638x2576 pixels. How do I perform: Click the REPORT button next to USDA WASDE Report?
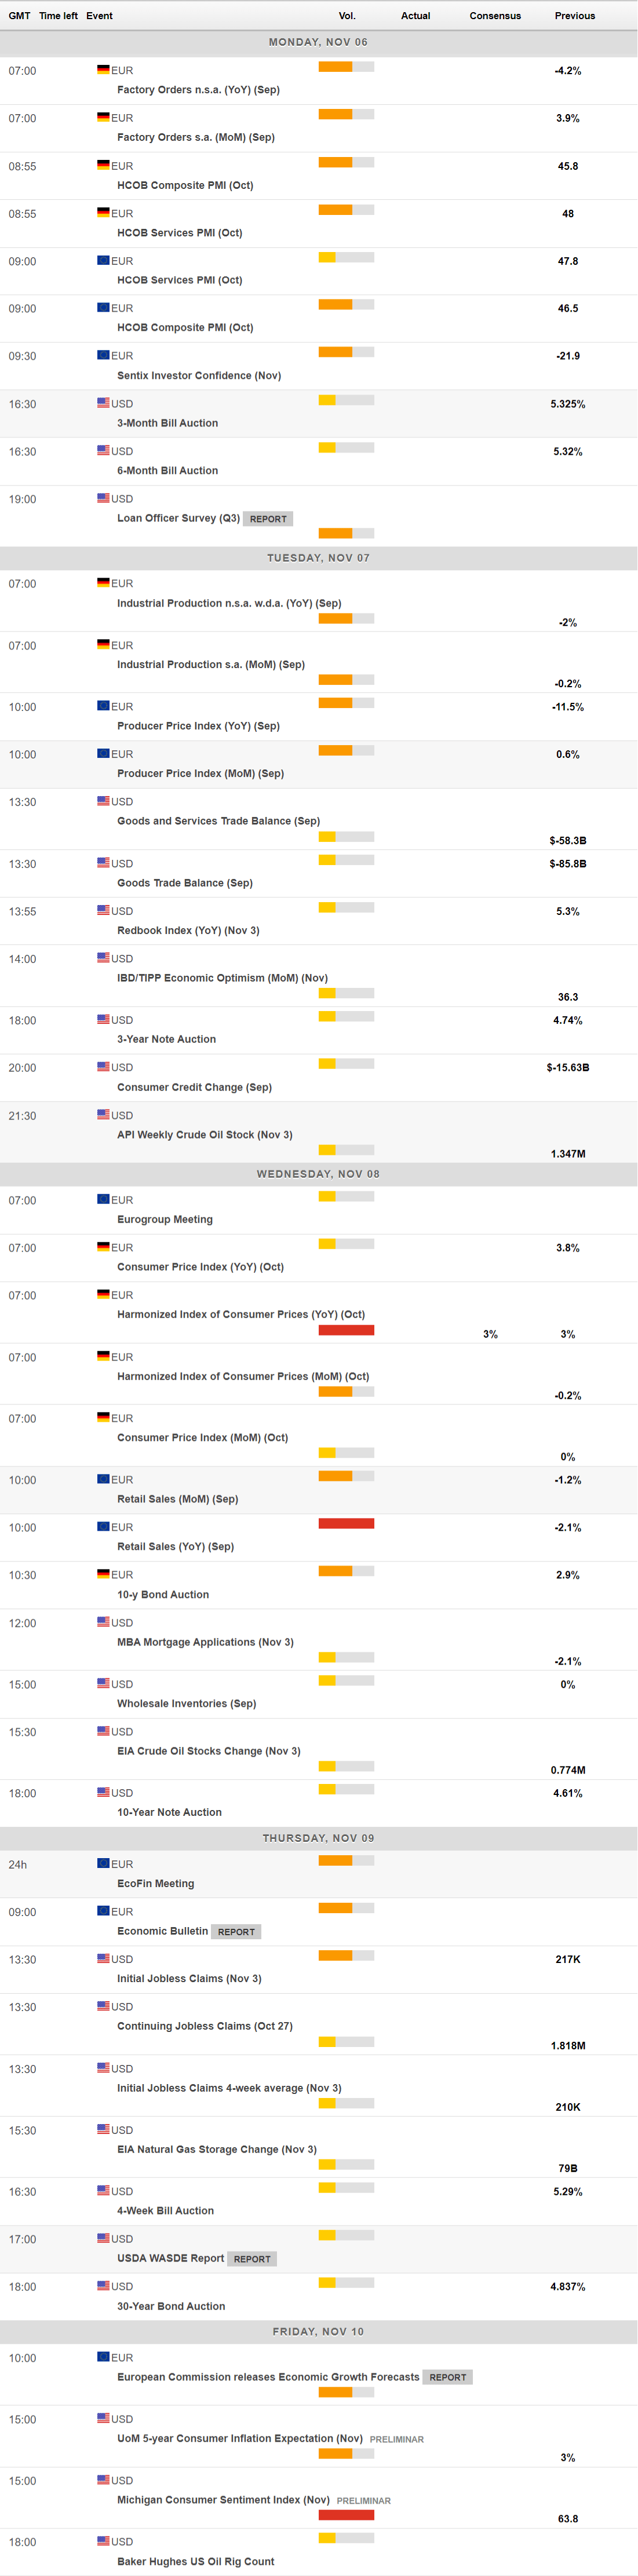coord(252,2259)
